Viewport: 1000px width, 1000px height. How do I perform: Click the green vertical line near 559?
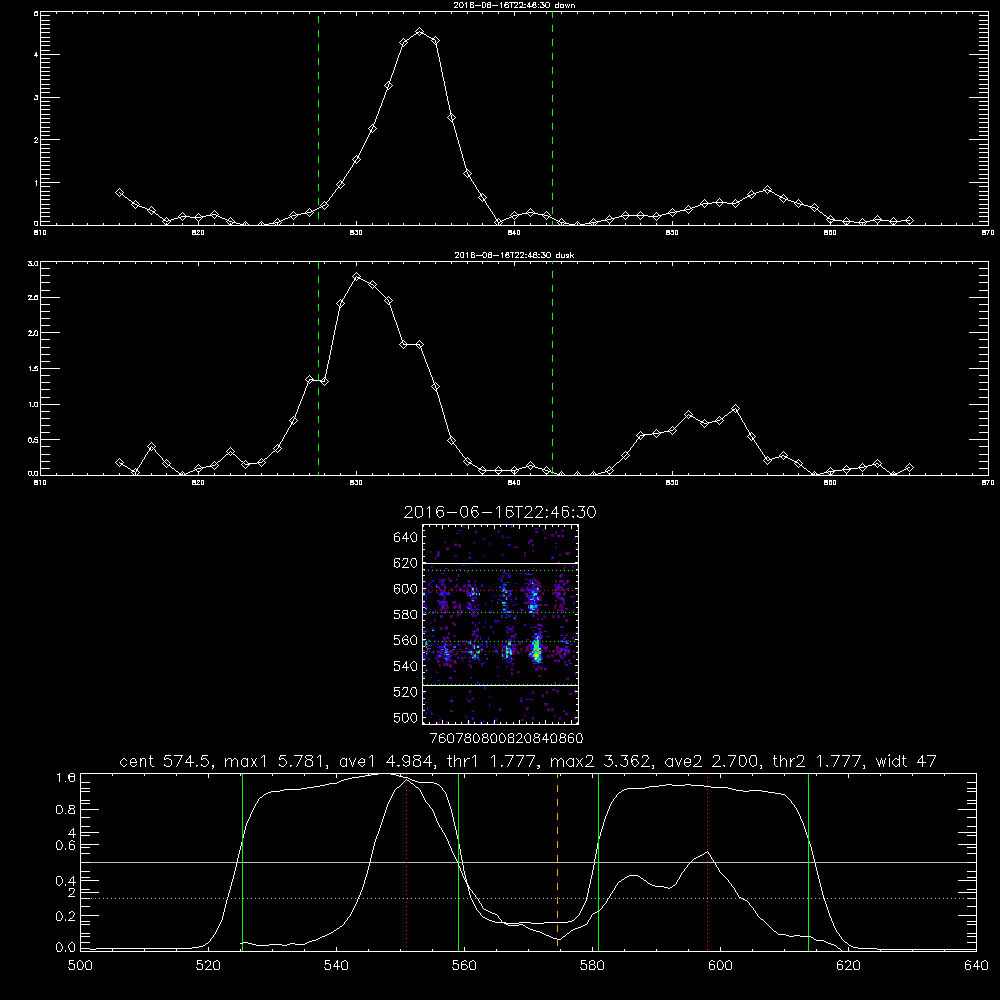pyautogui.click(x=459, y=861)
